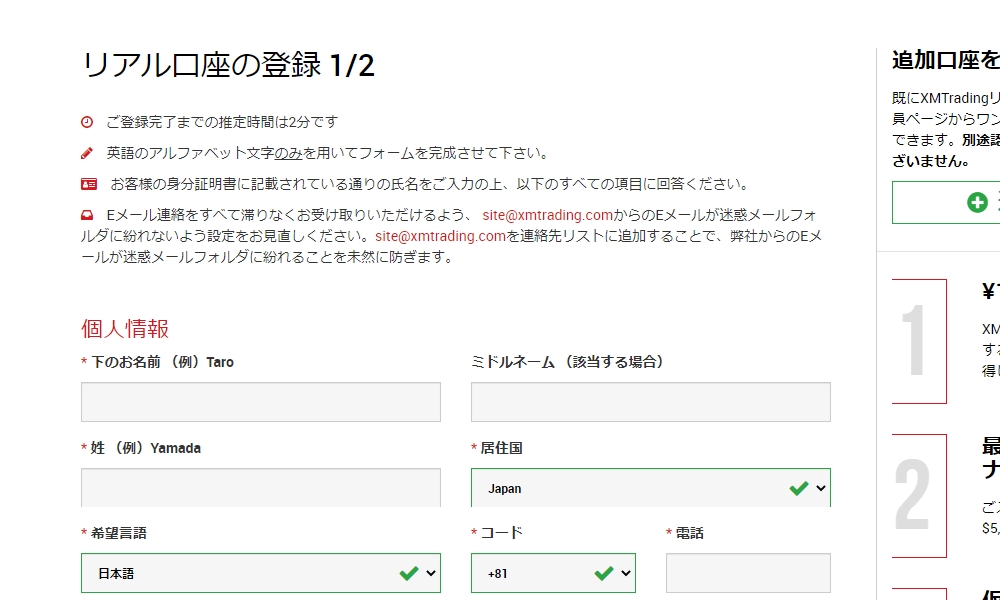The height and width of the screenshot is (600, 1000).
Task: Click the envelope icon next to the email notice
Action: point(88,214)
